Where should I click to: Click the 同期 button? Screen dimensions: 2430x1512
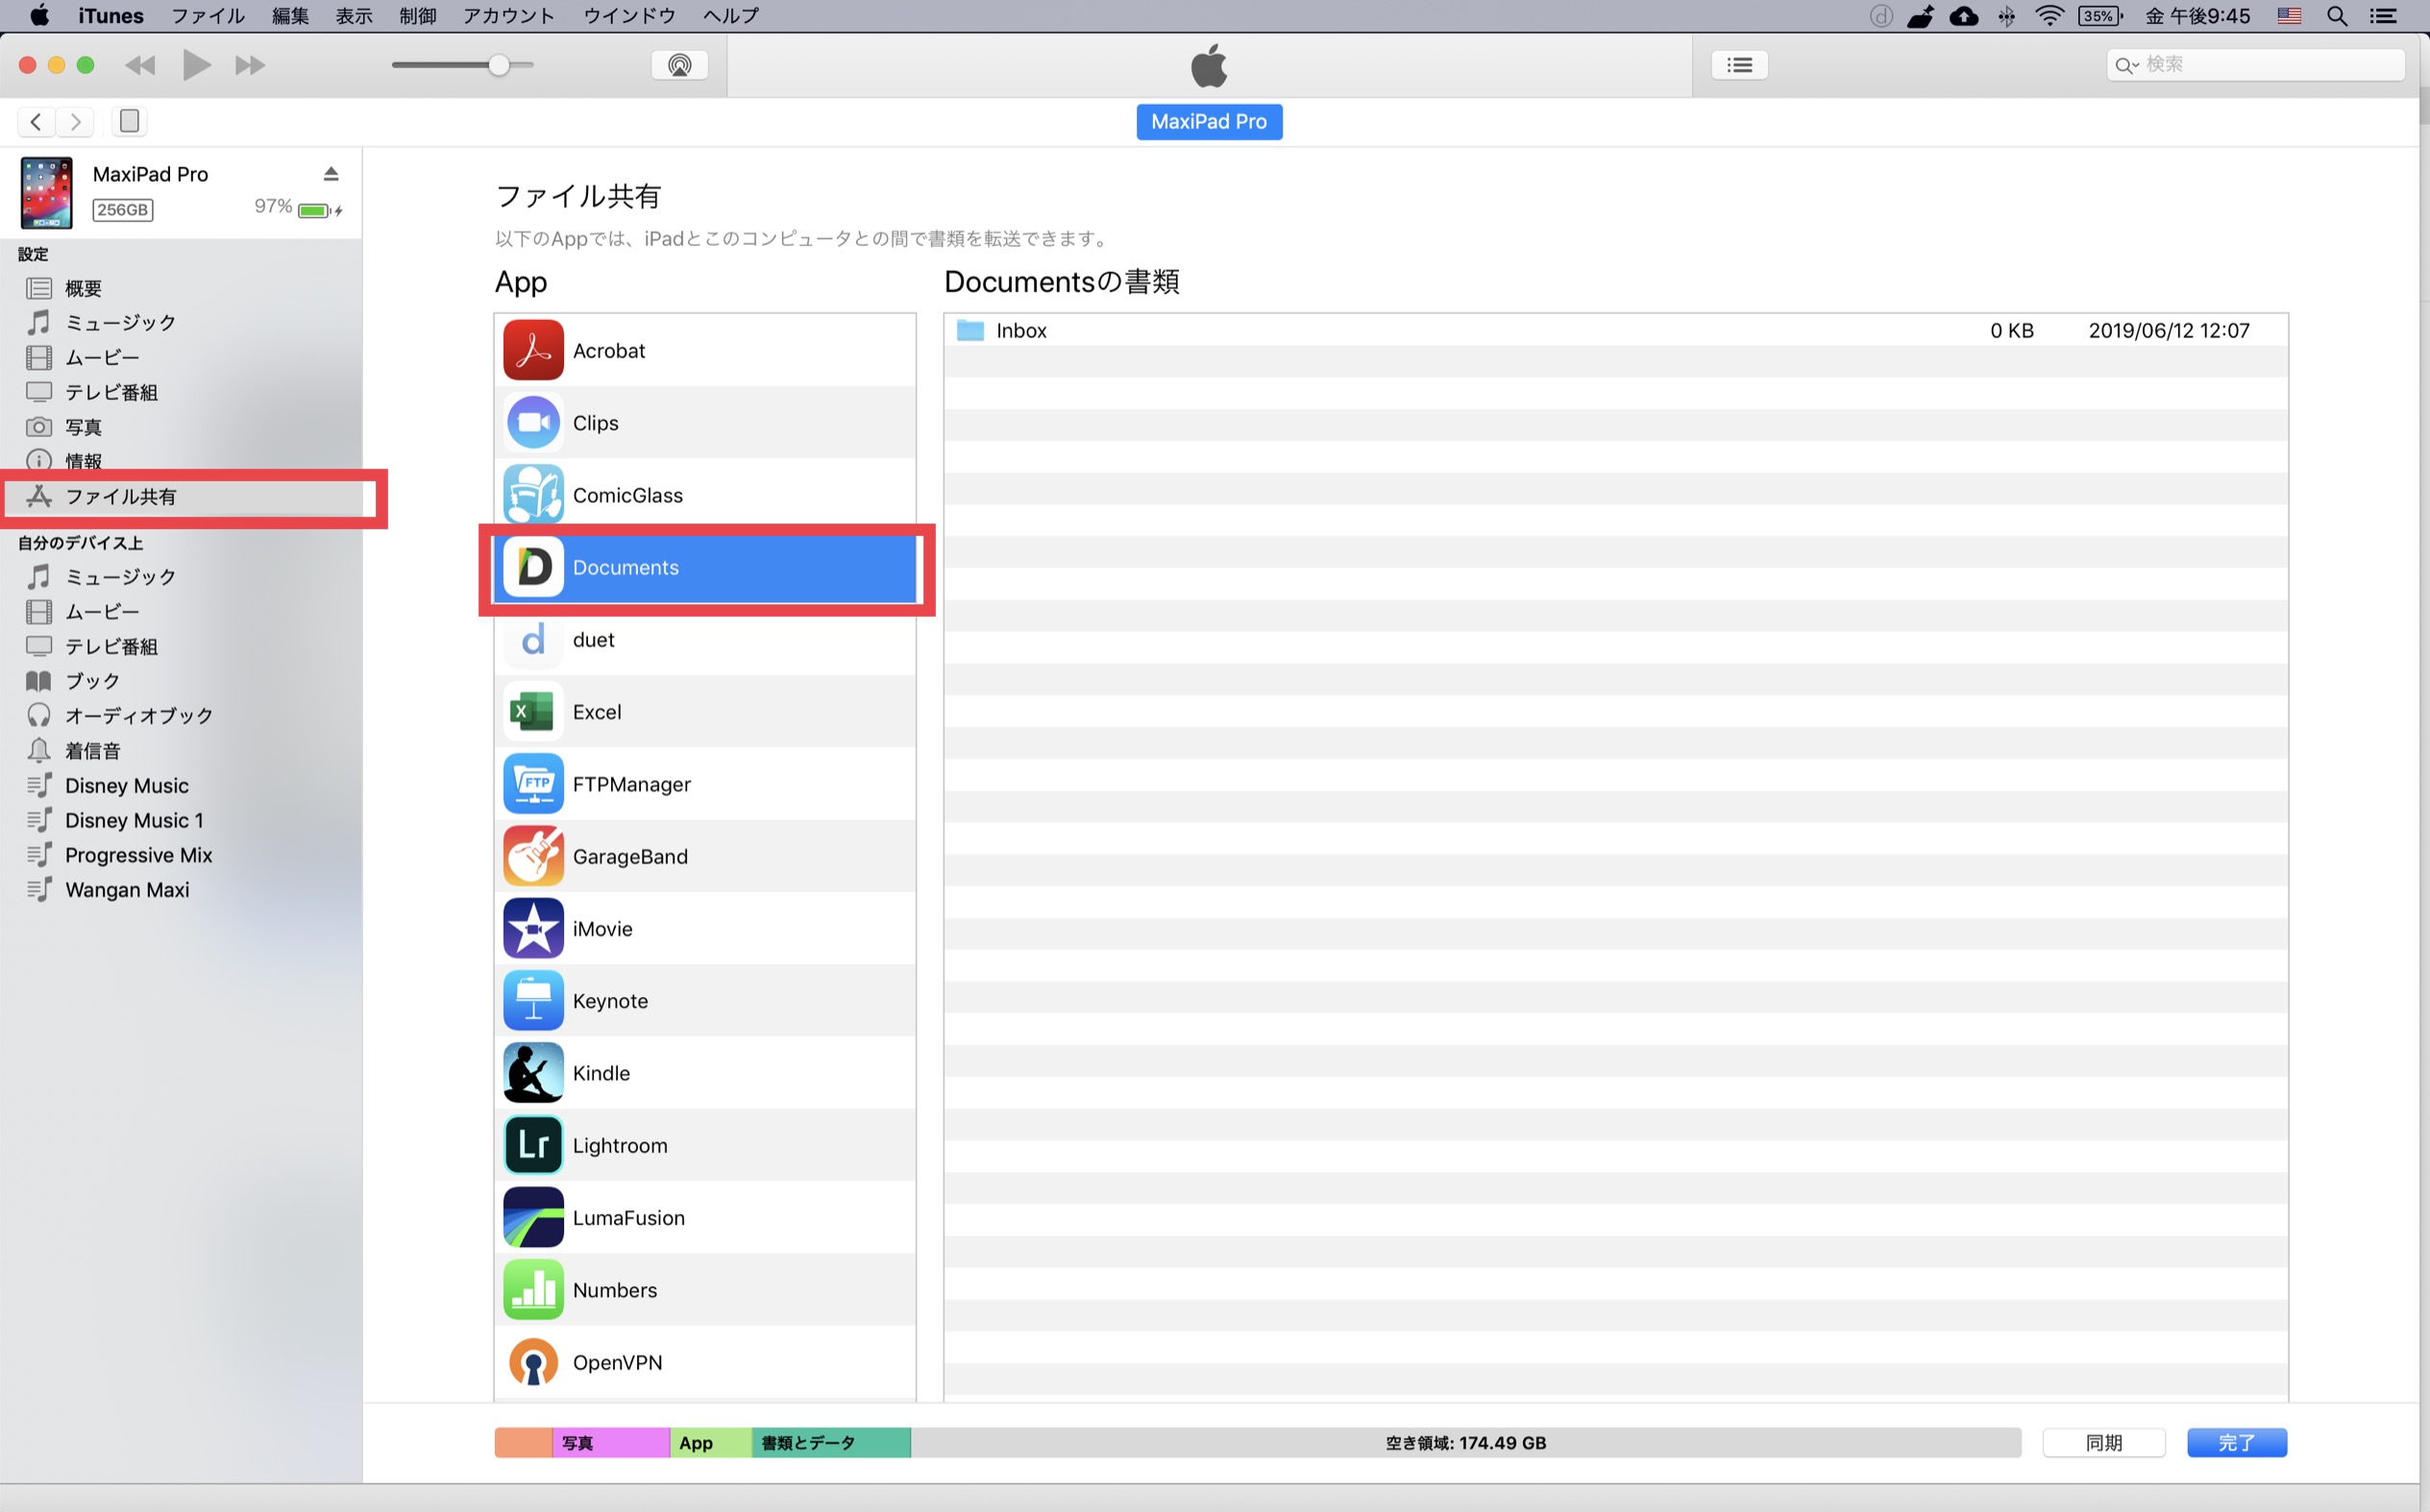point(2103,1442)
